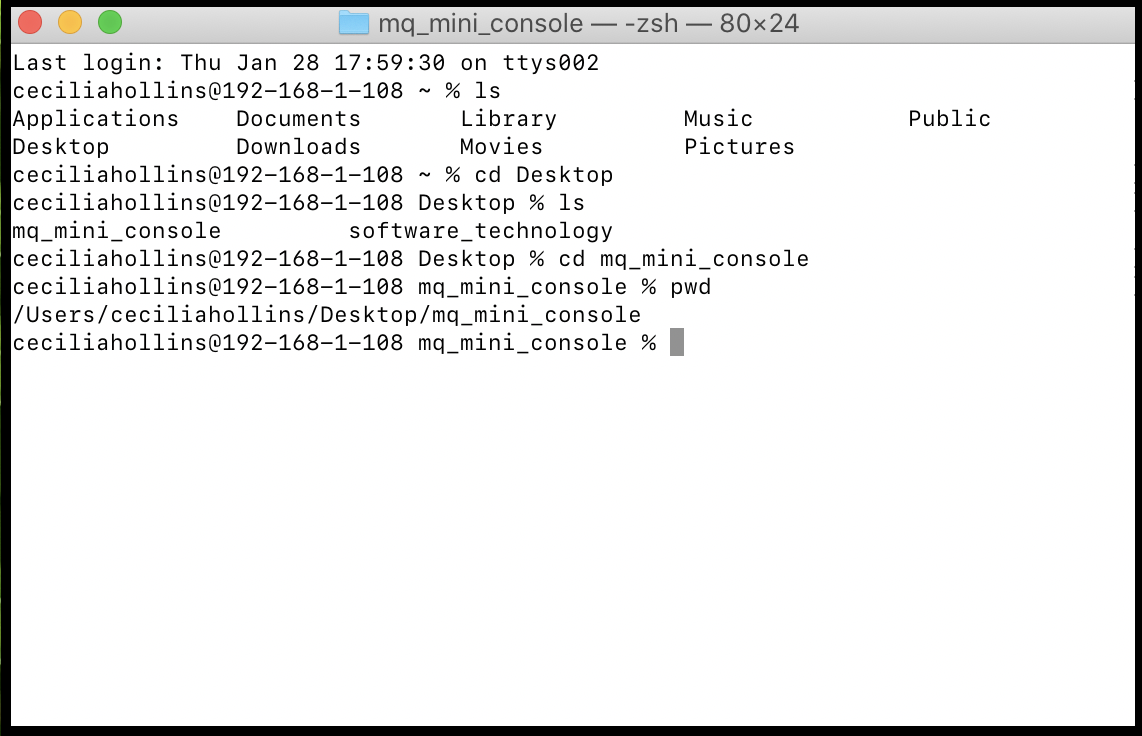Close the Terminal window with red button
The width and height of the screenshot is (1142, 736).
(31, 22)
